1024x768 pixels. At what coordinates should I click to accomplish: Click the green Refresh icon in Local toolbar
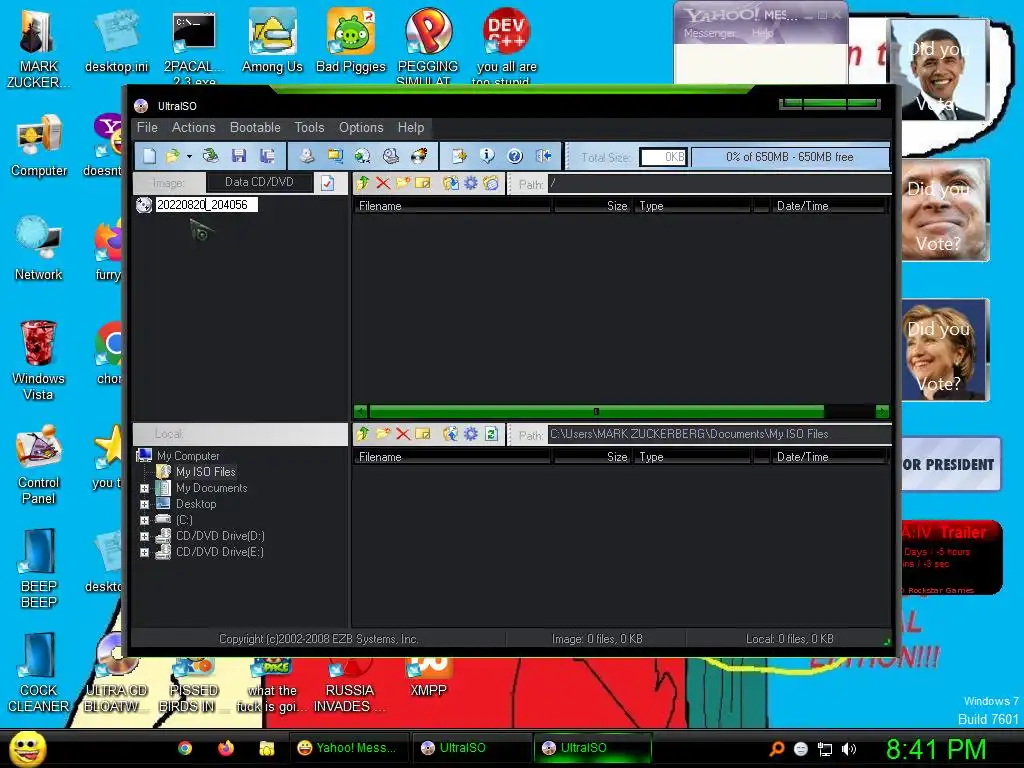491,434
